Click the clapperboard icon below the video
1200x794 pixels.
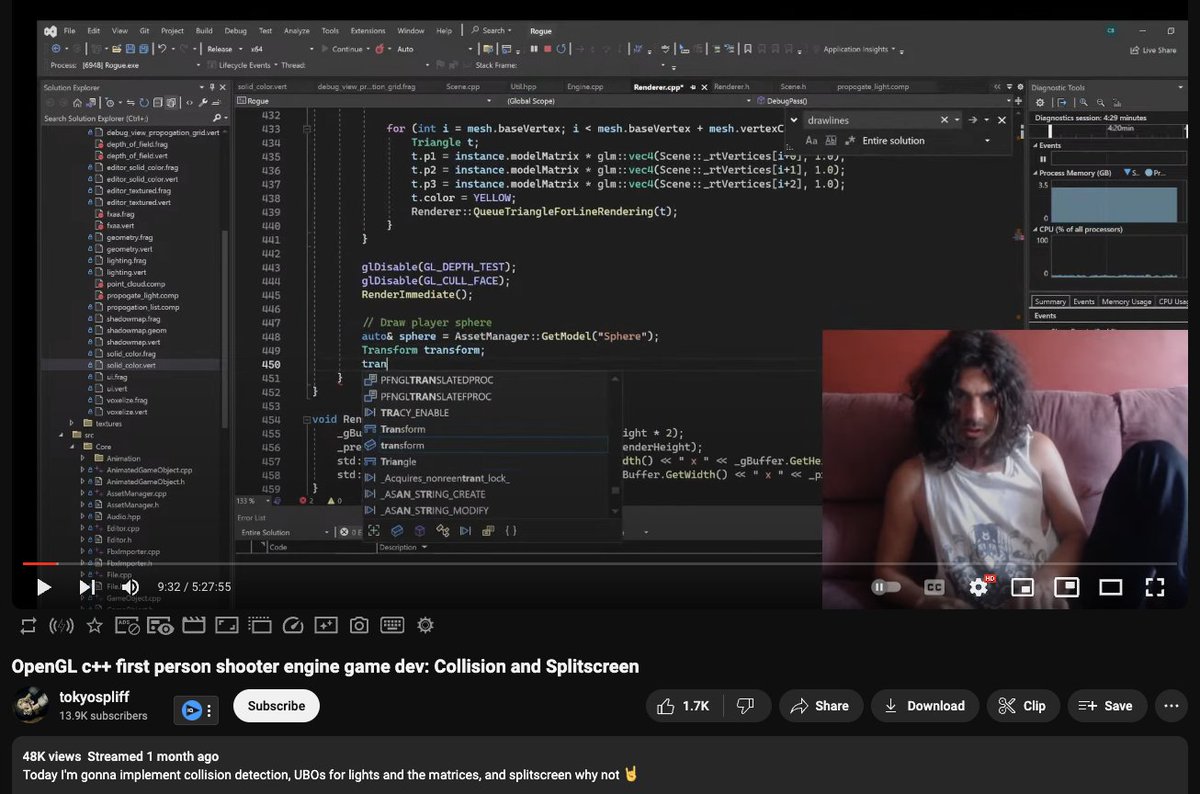[193, 626]
